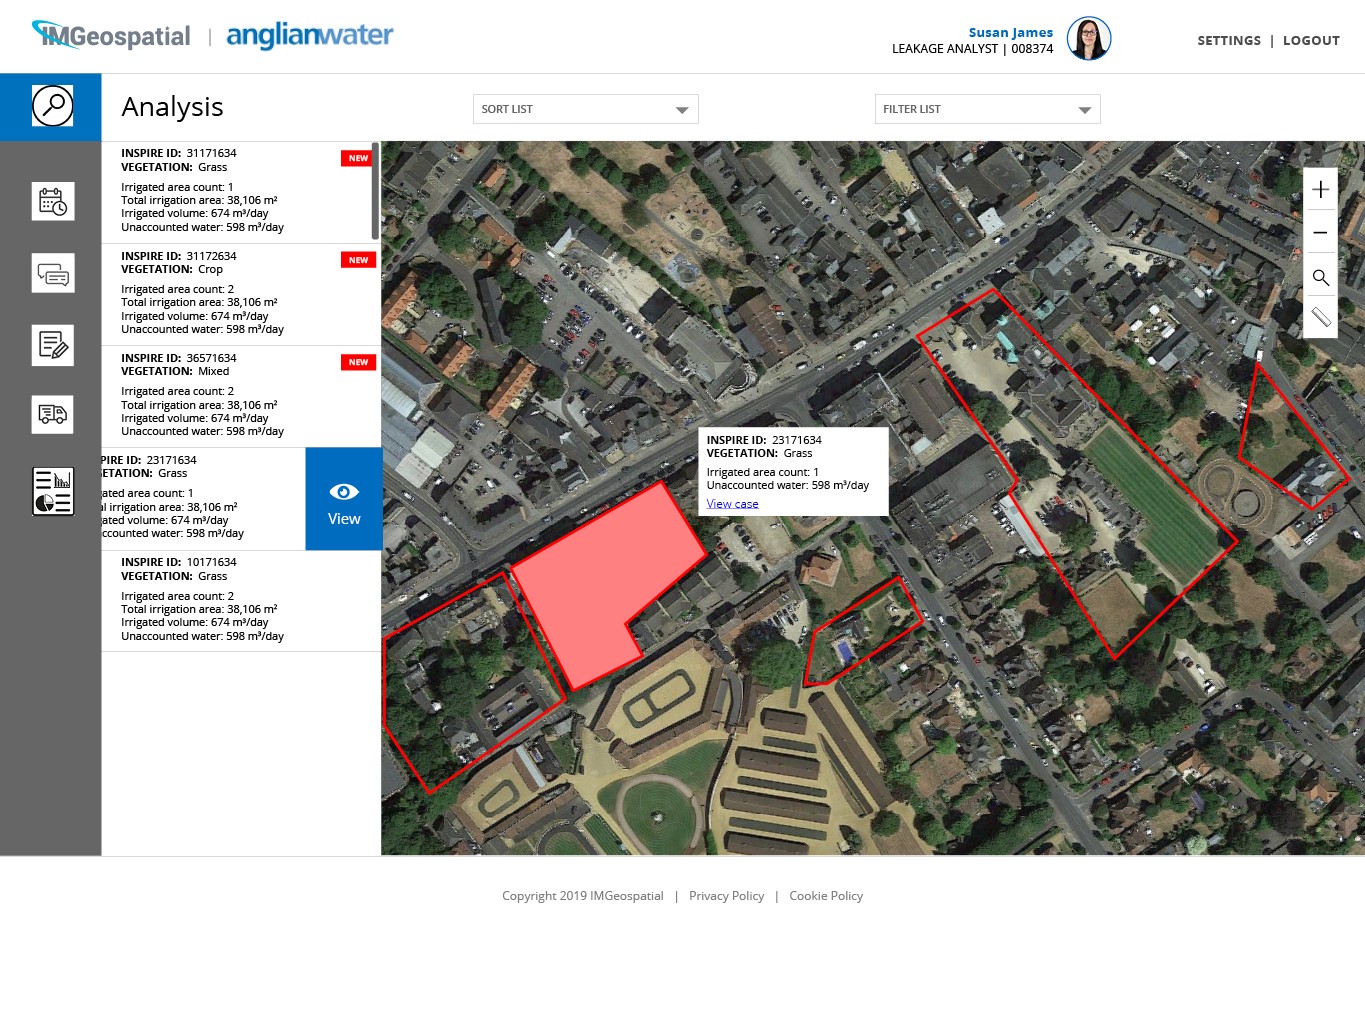
Task: Select list item INSPIRE ID 10171634
Action: tap(240, 601)
